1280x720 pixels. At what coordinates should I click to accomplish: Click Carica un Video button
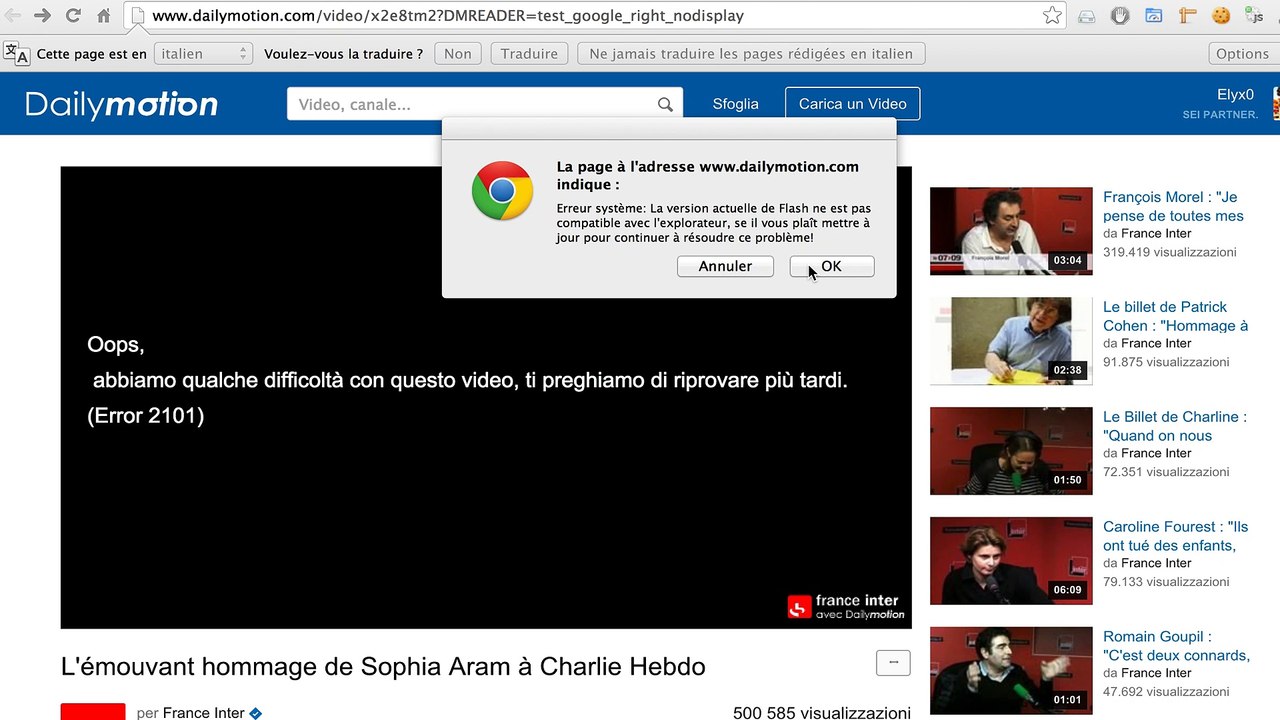(x=853, y=104)
